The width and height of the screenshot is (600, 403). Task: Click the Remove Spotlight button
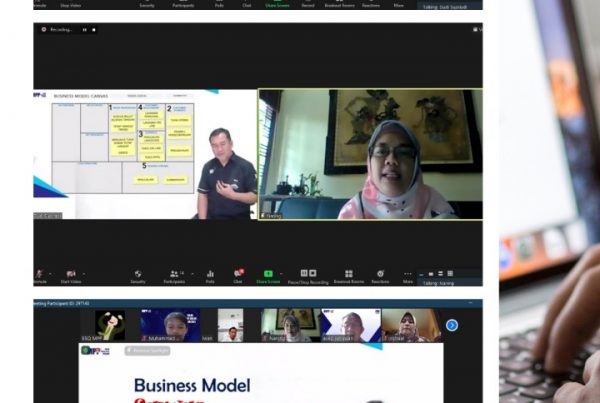(x=147, y=351)
